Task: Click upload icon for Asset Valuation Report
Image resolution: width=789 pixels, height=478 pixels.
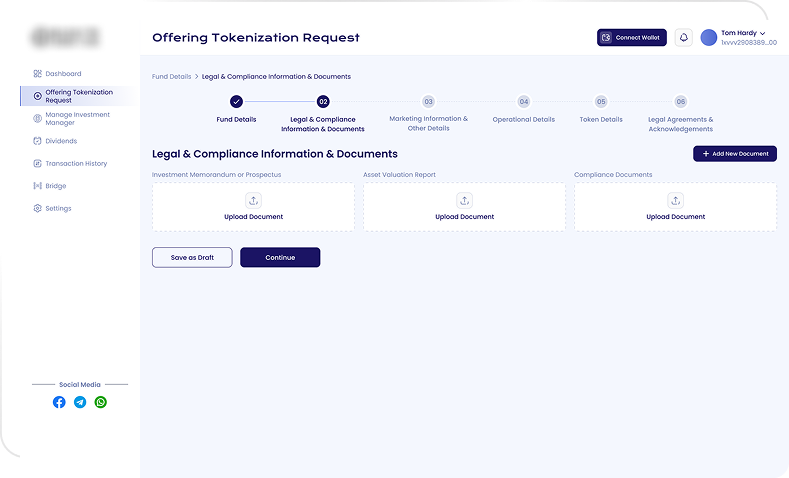Action: (x=464, y=201)
